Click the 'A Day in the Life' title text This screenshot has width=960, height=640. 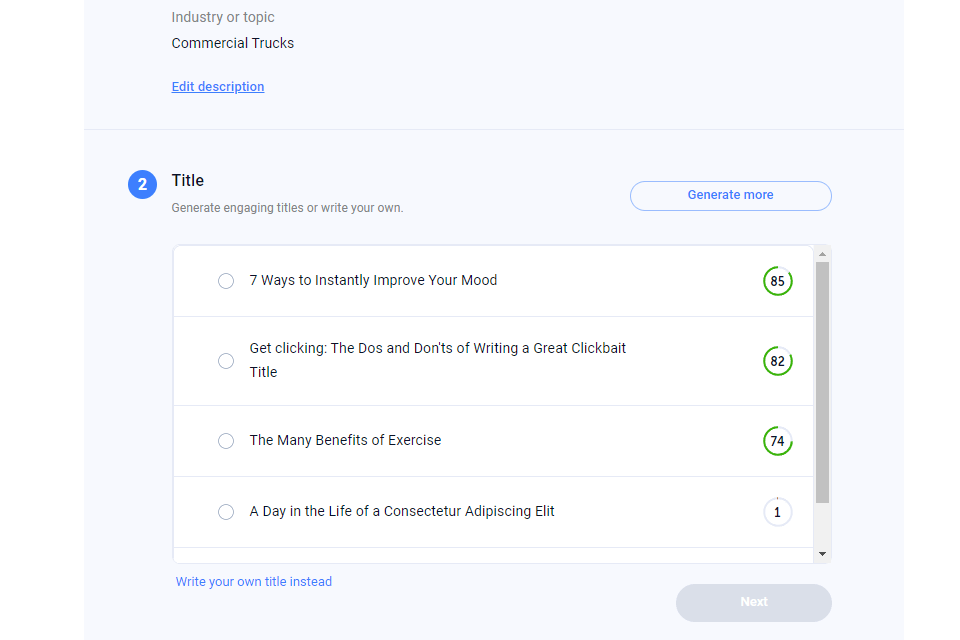point(402,511)
